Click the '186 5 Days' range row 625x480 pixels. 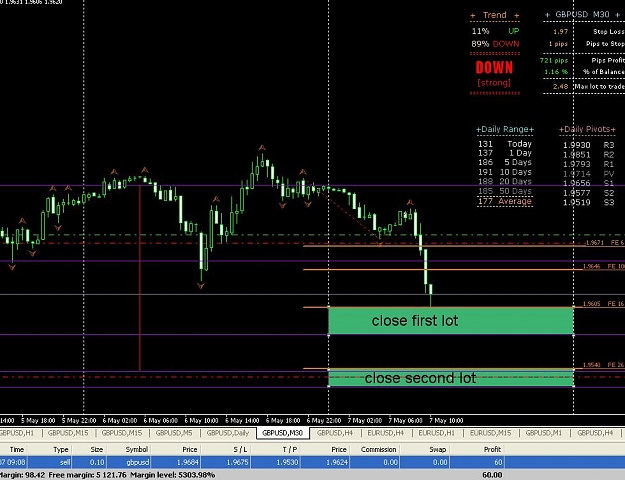[x=505, y=162]
